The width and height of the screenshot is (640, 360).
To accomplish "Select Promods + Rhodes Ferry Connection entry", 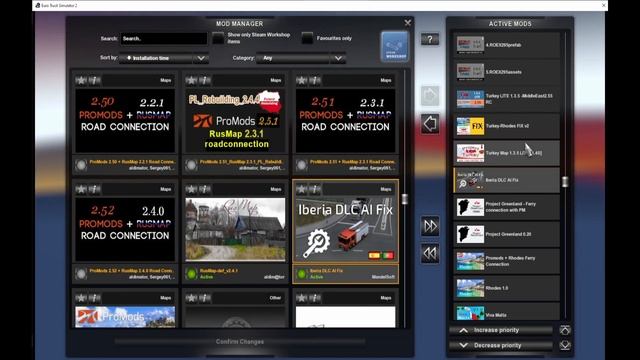I will 507,261.
